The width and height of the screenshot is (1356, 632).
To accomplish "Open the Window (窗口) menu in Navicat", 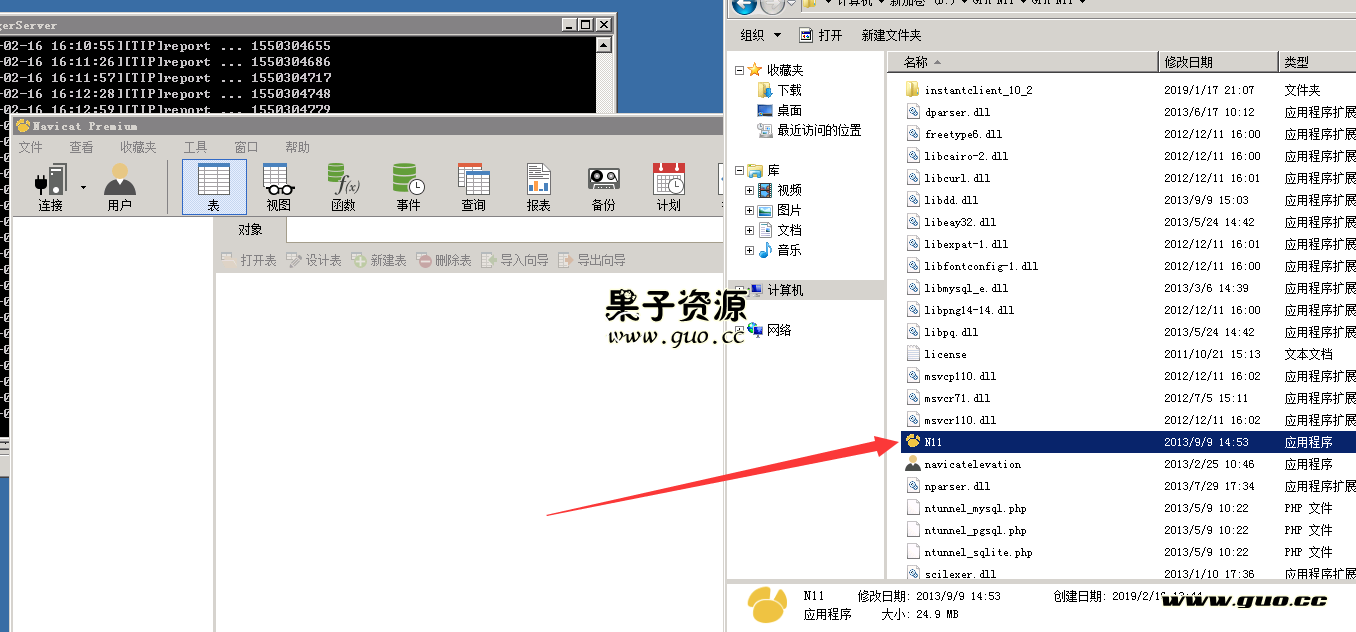I will pos(246,147).
